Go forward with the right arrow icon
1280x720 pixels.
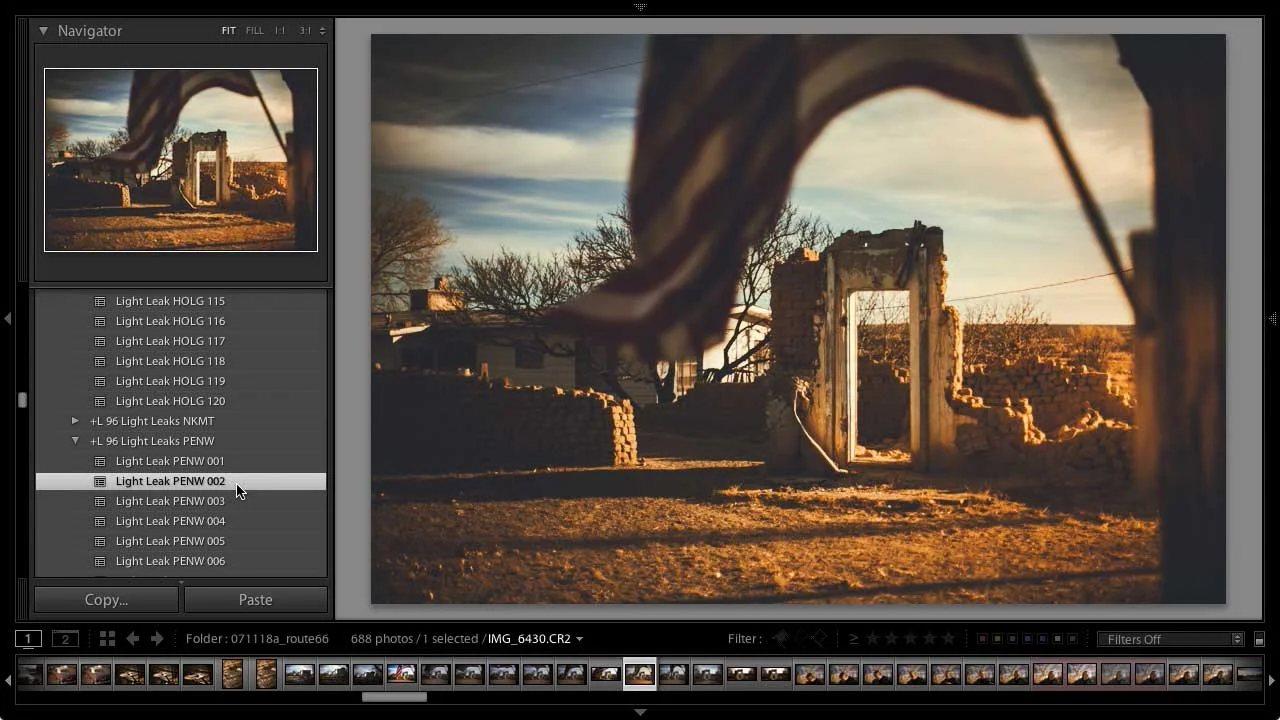157,639
